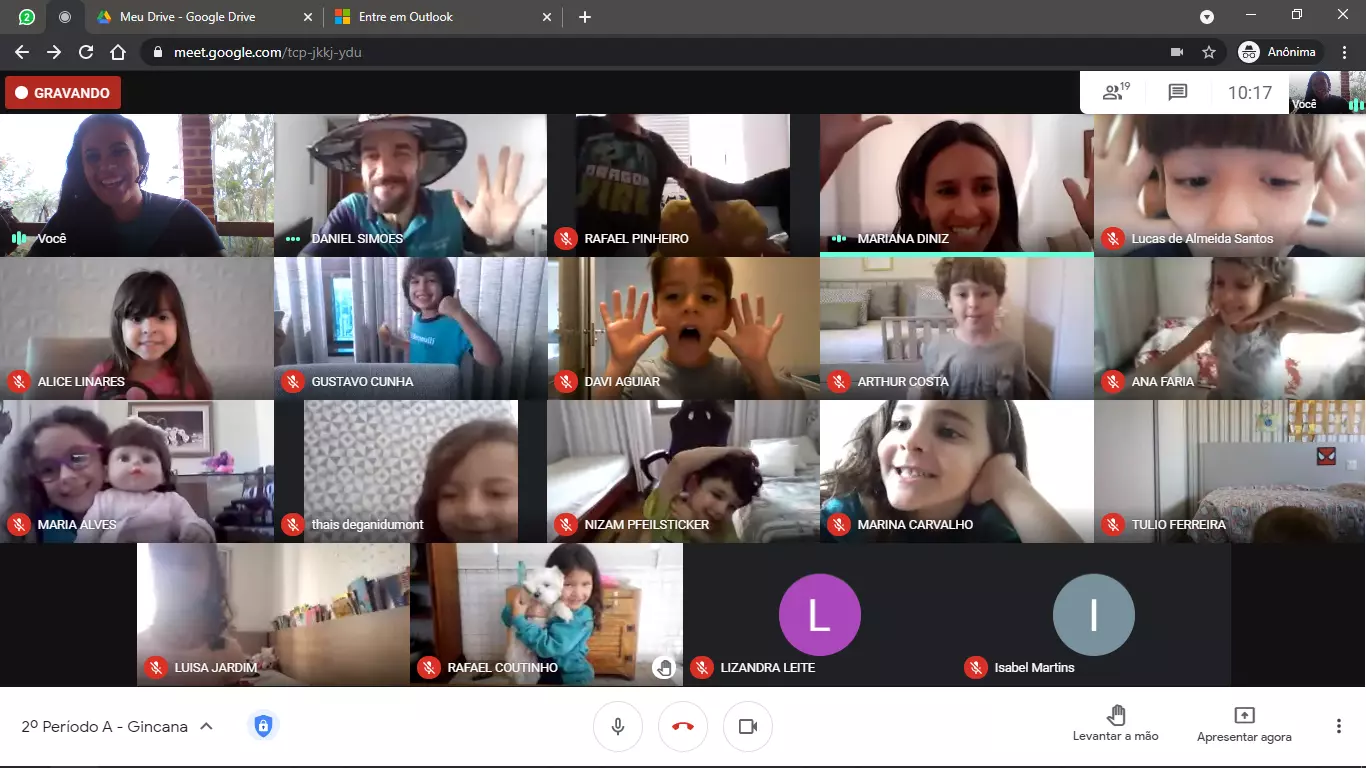This screenshot has height=768, width=1366.
Task: Open the meeting chat panel
Action: click(1178, 93)
